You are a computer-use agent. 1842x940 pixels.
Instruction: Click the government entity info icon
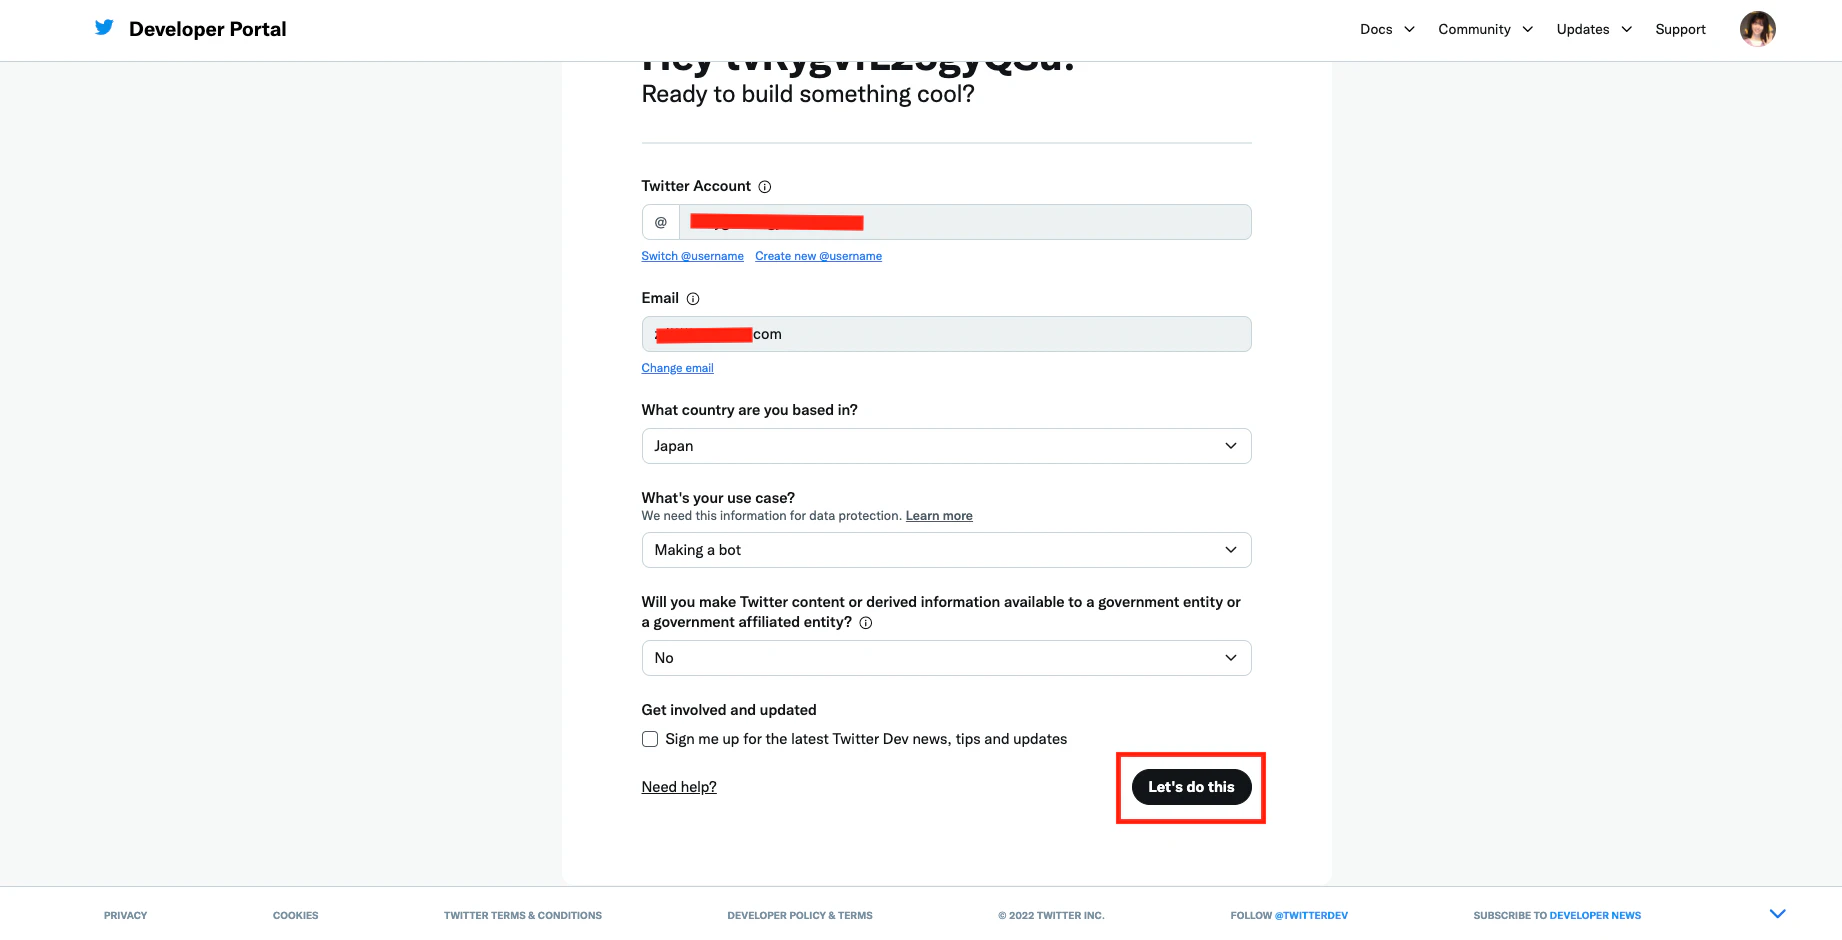click(866, 623)
